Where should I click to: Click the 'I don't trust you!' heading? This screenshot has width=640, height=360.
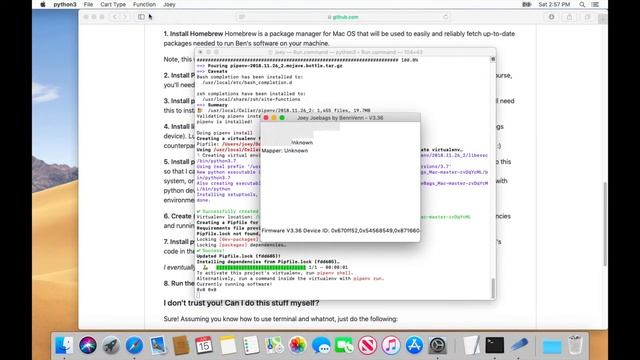coord(241,303)
